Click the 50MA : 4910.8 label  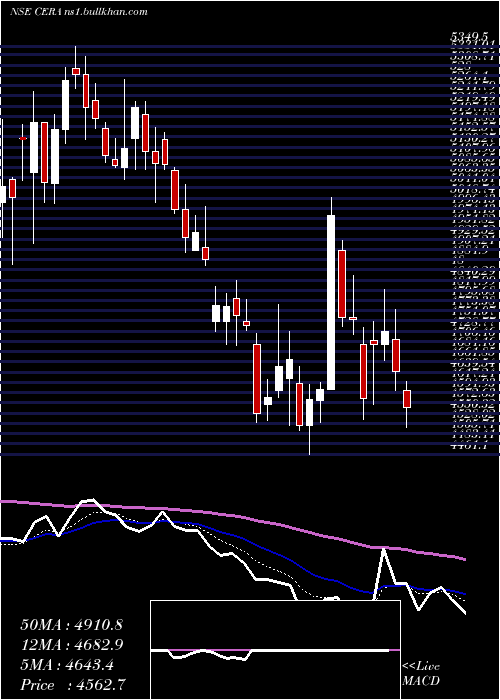[x=71, y=625]
